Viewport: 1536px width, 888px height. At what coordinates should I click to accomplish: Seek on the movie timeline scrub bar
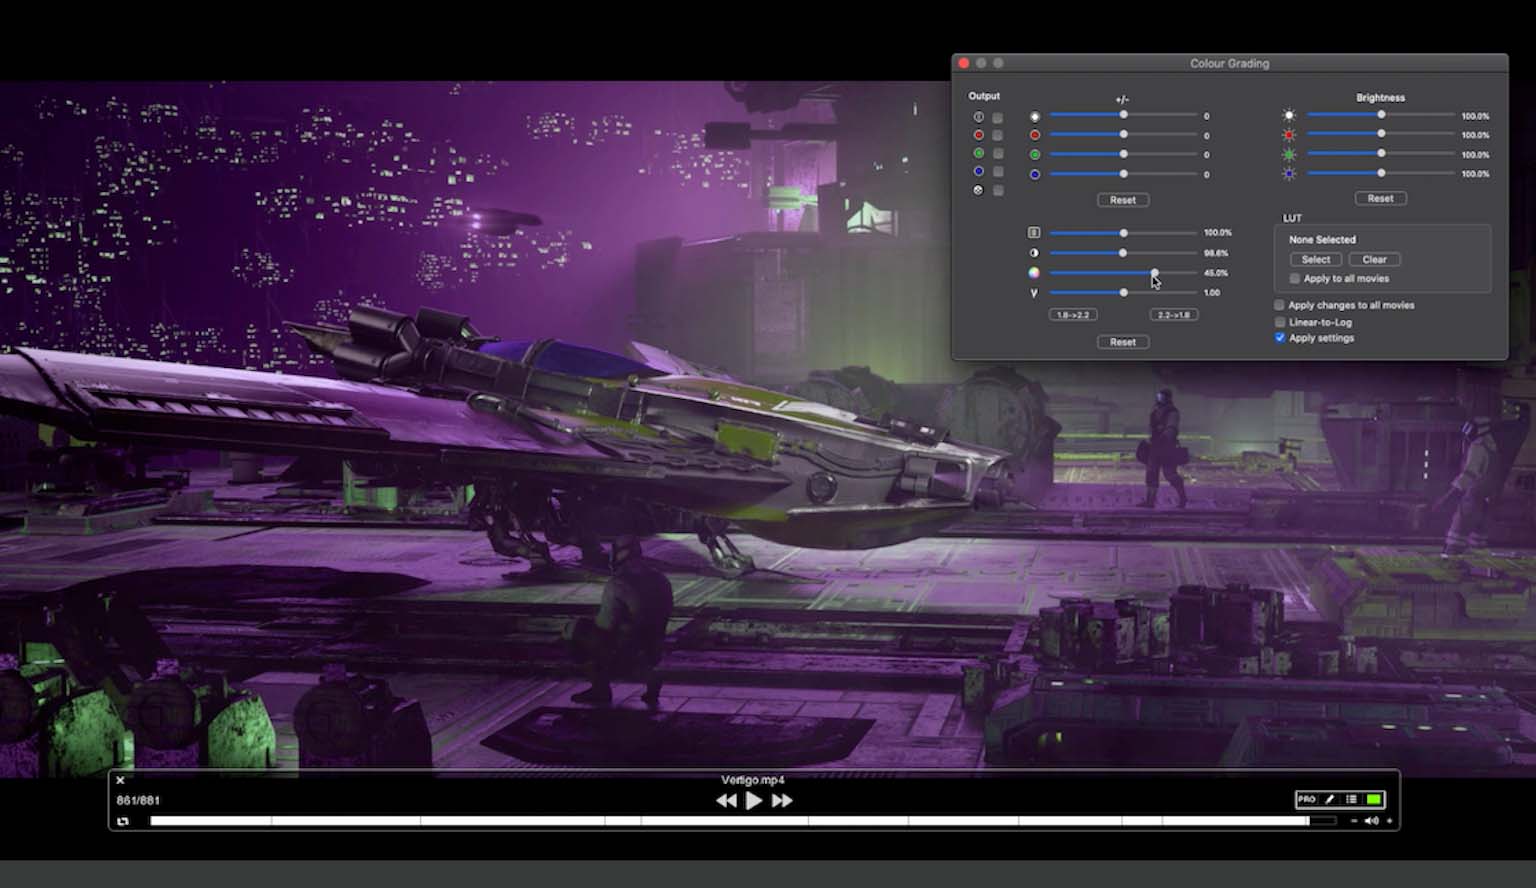pyautogui.click(x=743, y=821)
